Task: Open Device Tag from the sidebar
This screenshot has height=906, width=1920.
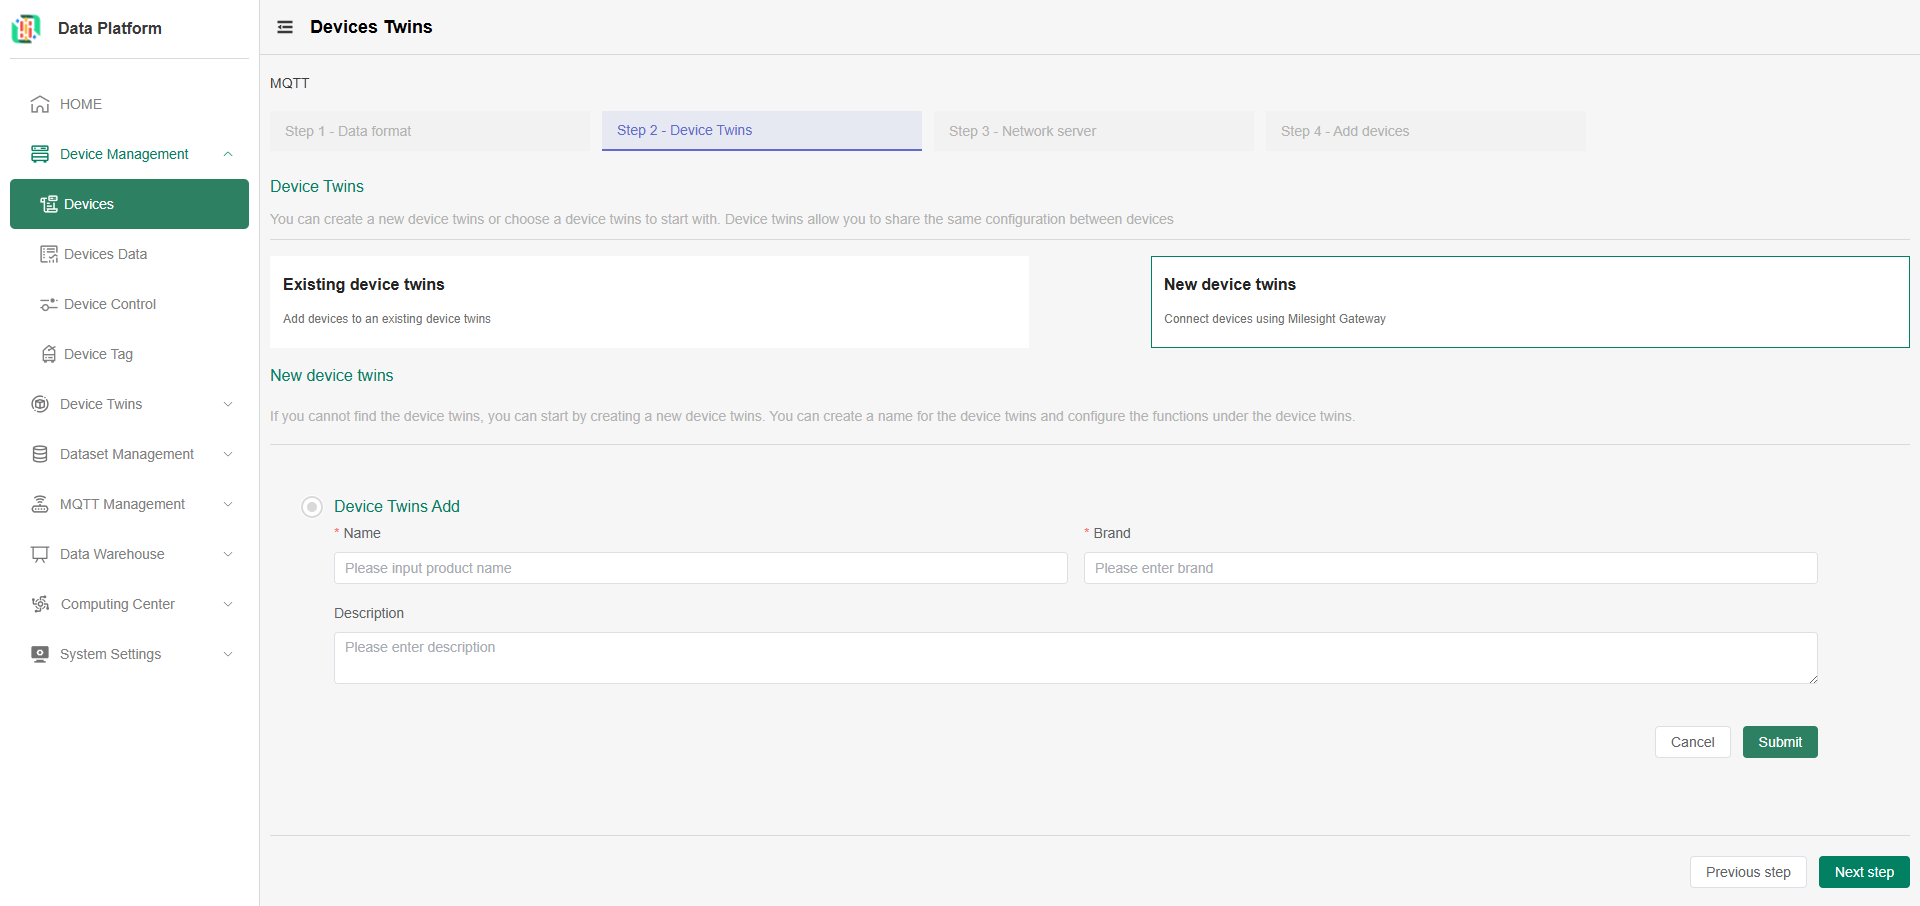Action: click(49, 354)
